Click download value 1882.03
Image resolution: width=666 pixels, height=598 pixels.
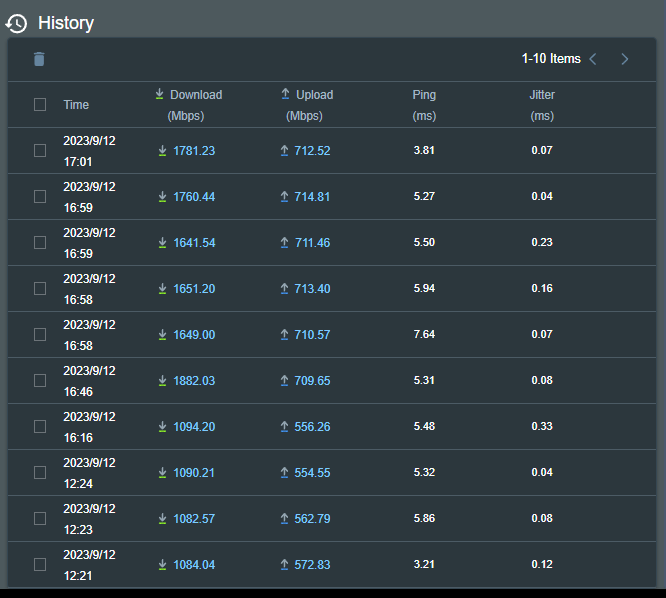194,381
